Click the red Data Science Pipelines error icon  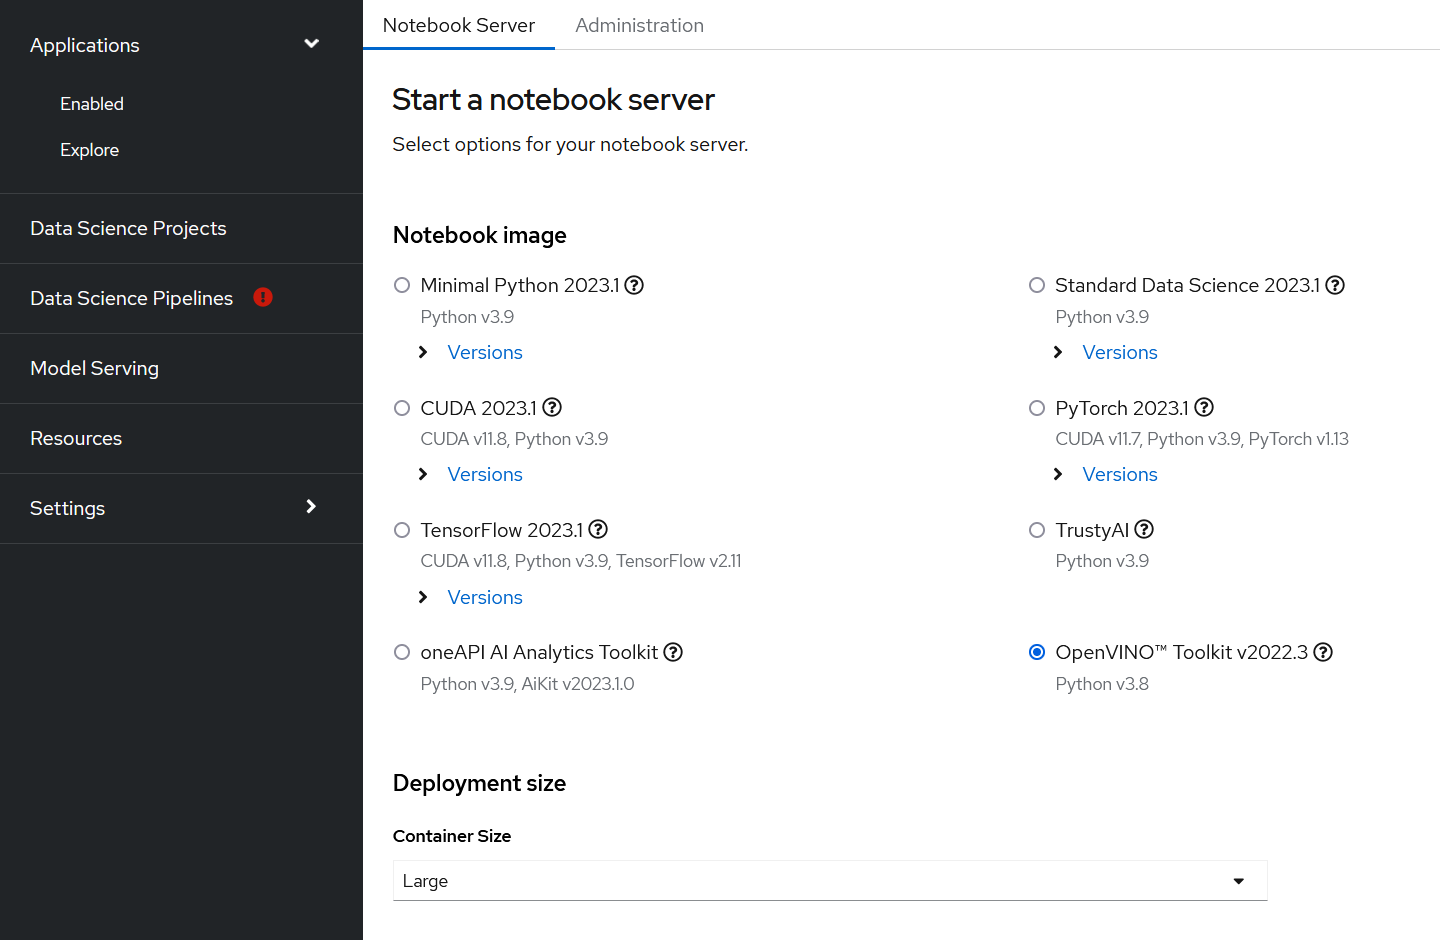pyautogui.click(x=263, y=297)
